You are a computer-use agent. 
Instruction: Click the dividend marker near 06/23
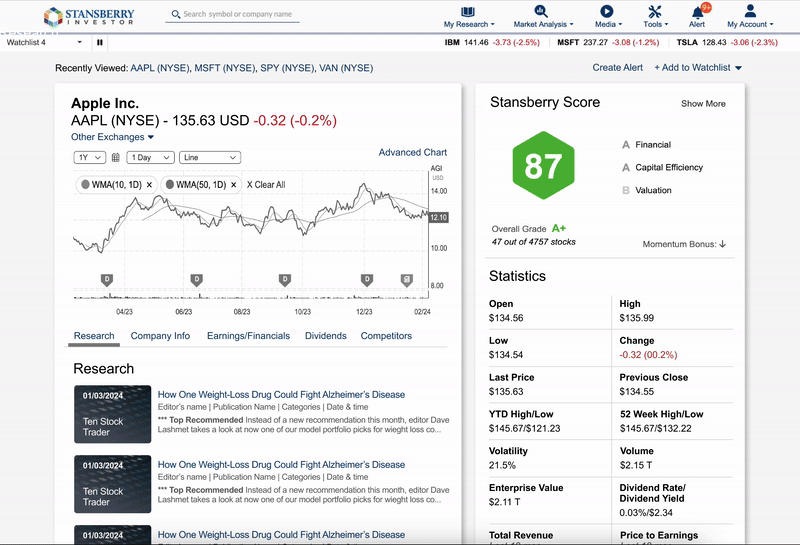(196, 280)
